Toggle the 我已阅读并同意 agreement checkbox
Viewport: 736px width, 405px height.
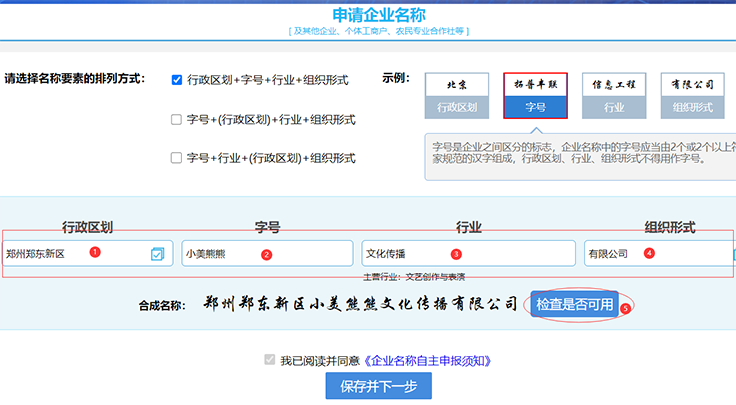[x=269, y=360]
